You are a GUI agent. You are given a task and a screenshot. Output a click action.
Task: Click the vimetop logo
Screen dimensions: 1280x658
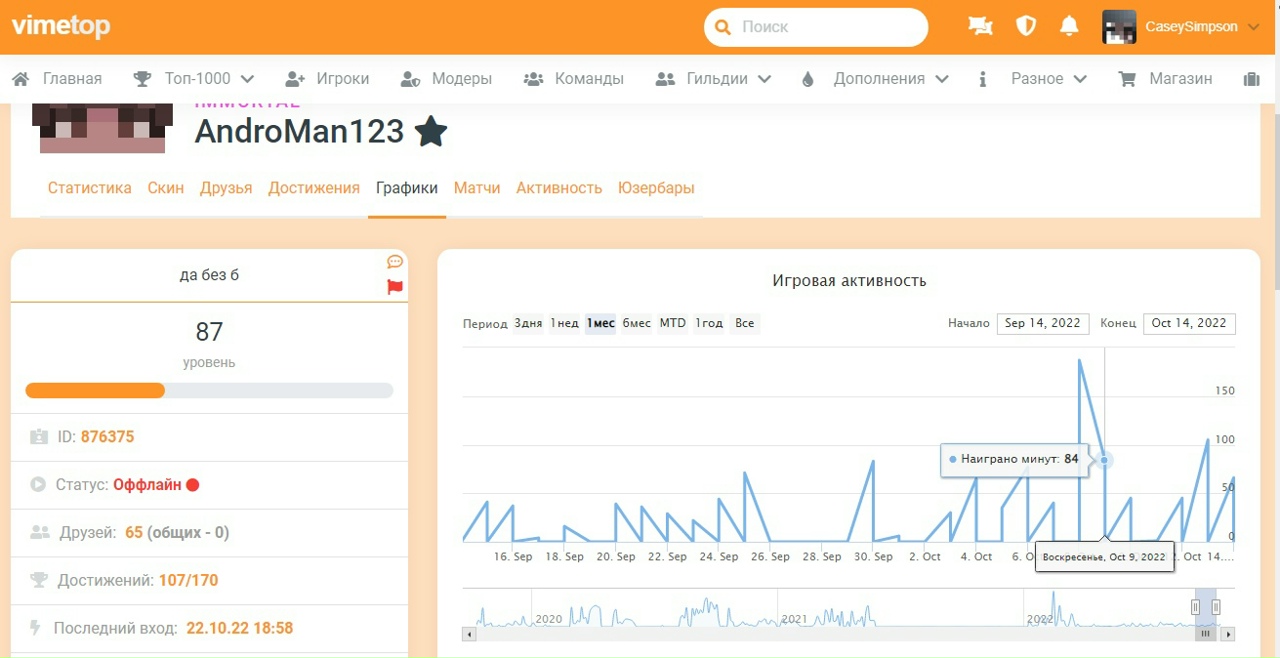(x=61, y=27)
